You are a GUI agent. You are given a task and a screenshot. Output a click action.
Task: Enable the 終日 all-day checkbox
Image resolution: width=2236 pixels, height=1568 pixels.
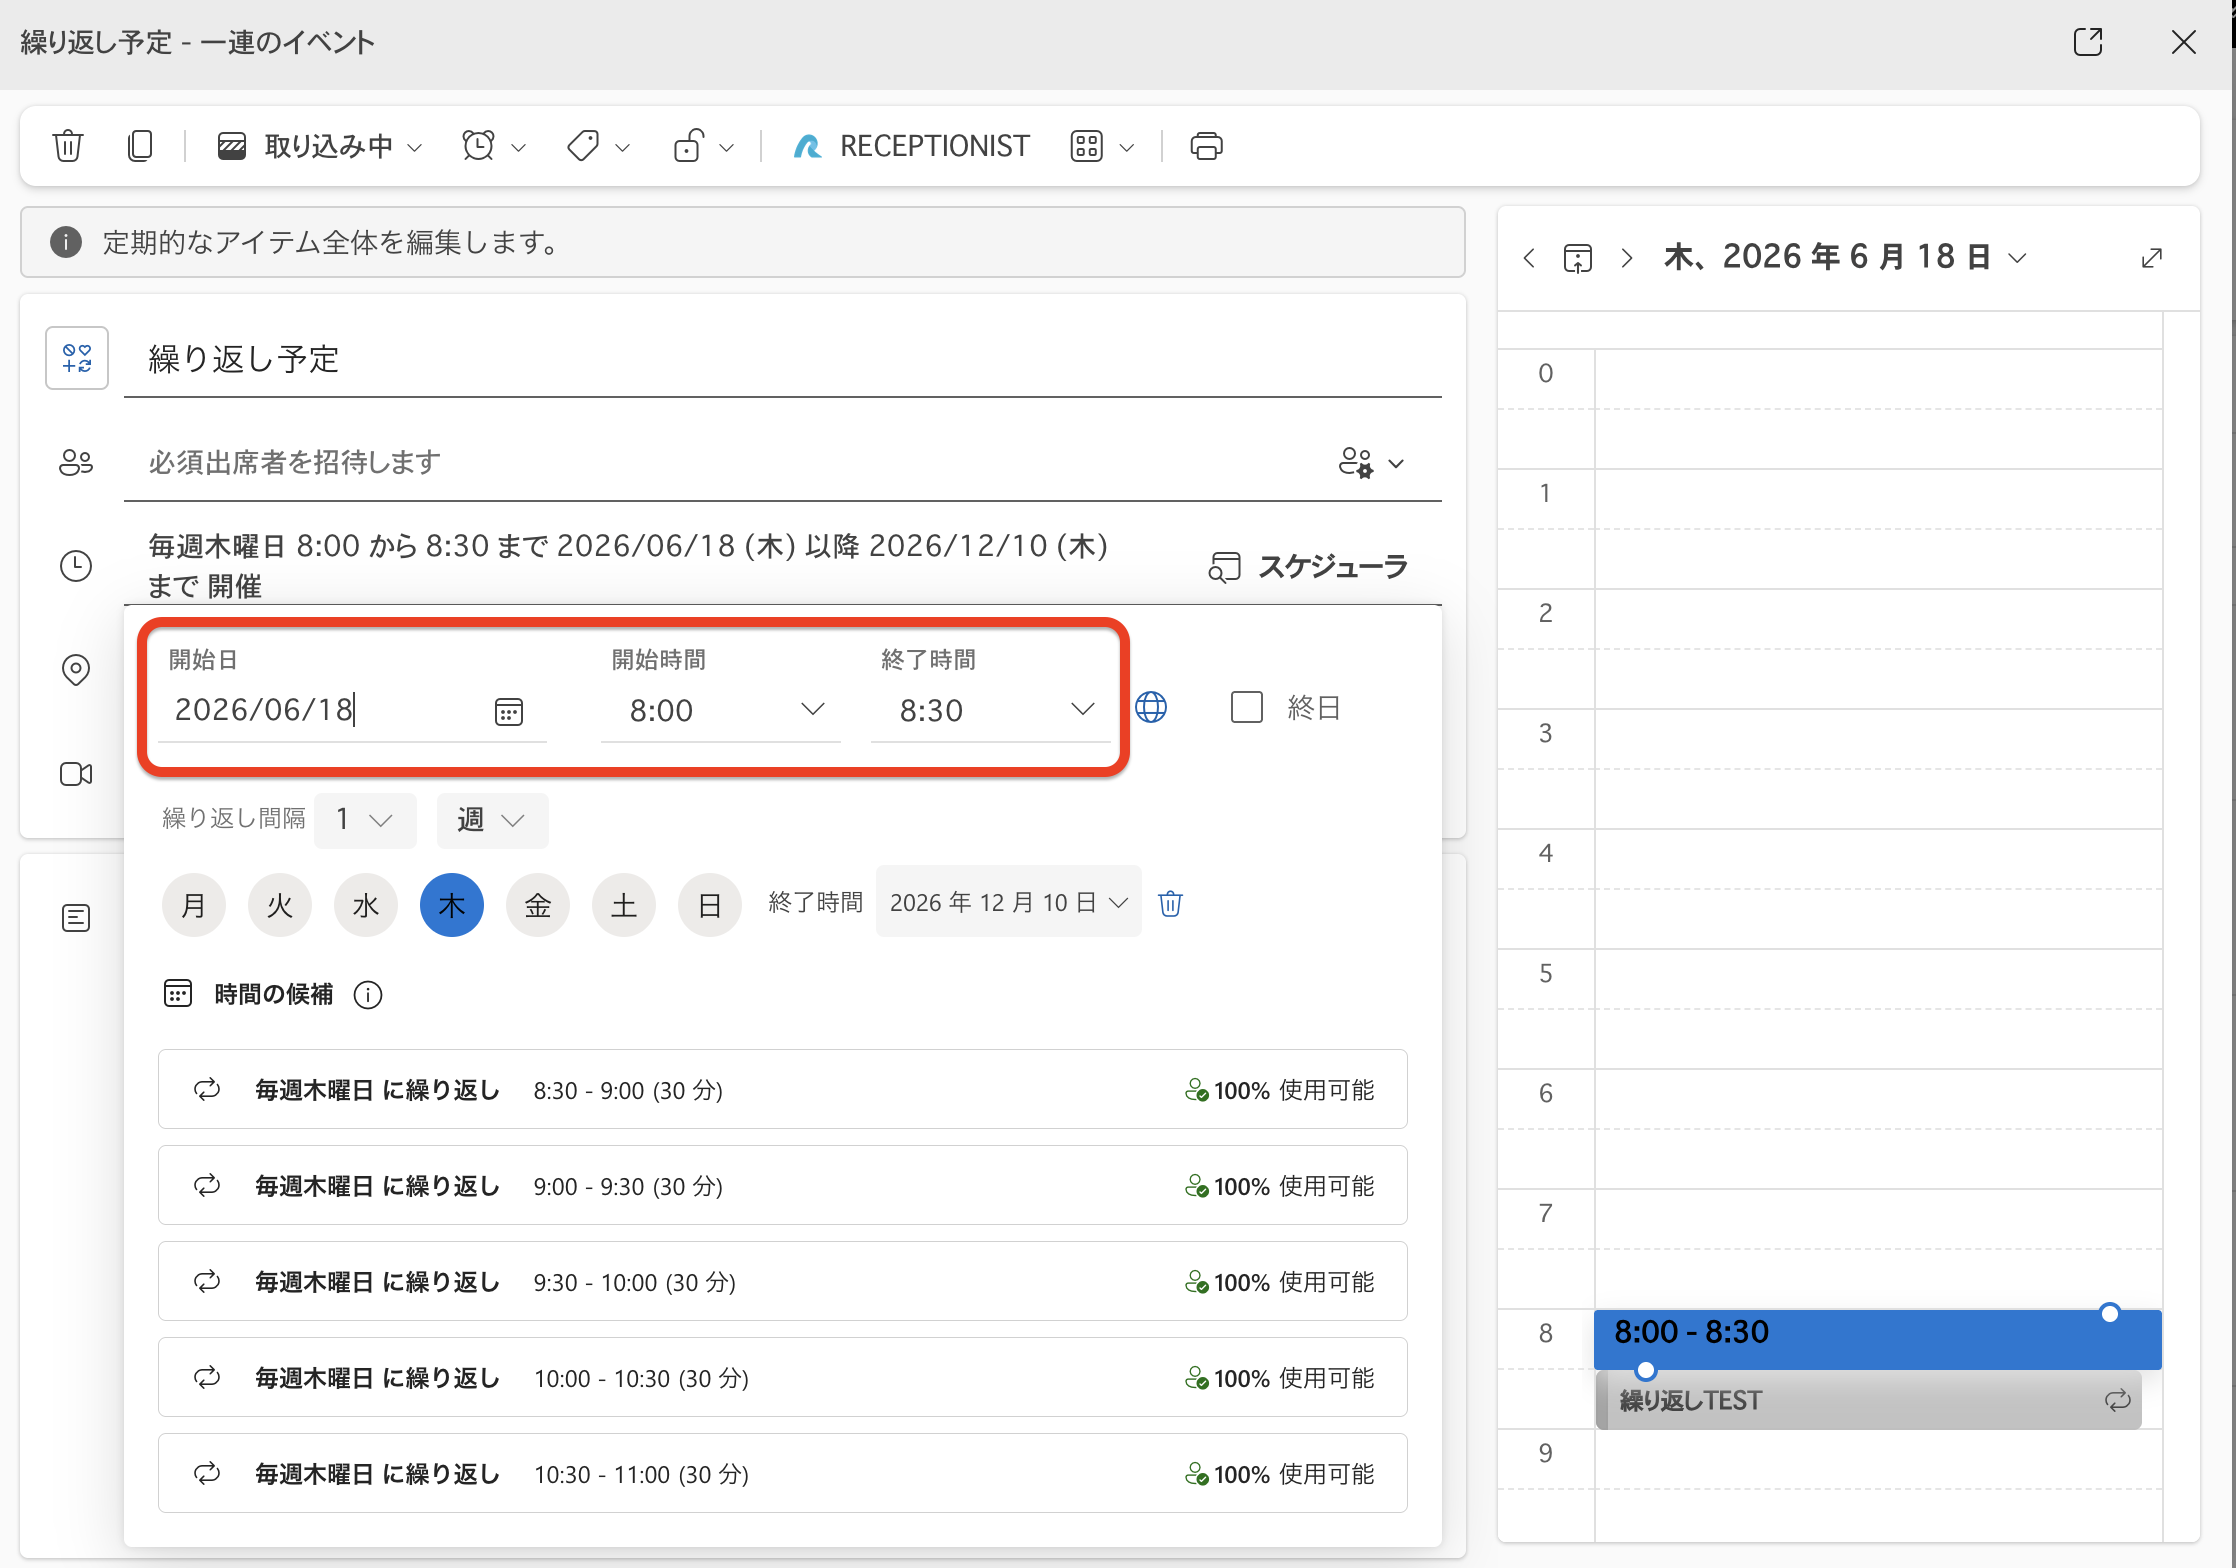(x=1247, y=707)
